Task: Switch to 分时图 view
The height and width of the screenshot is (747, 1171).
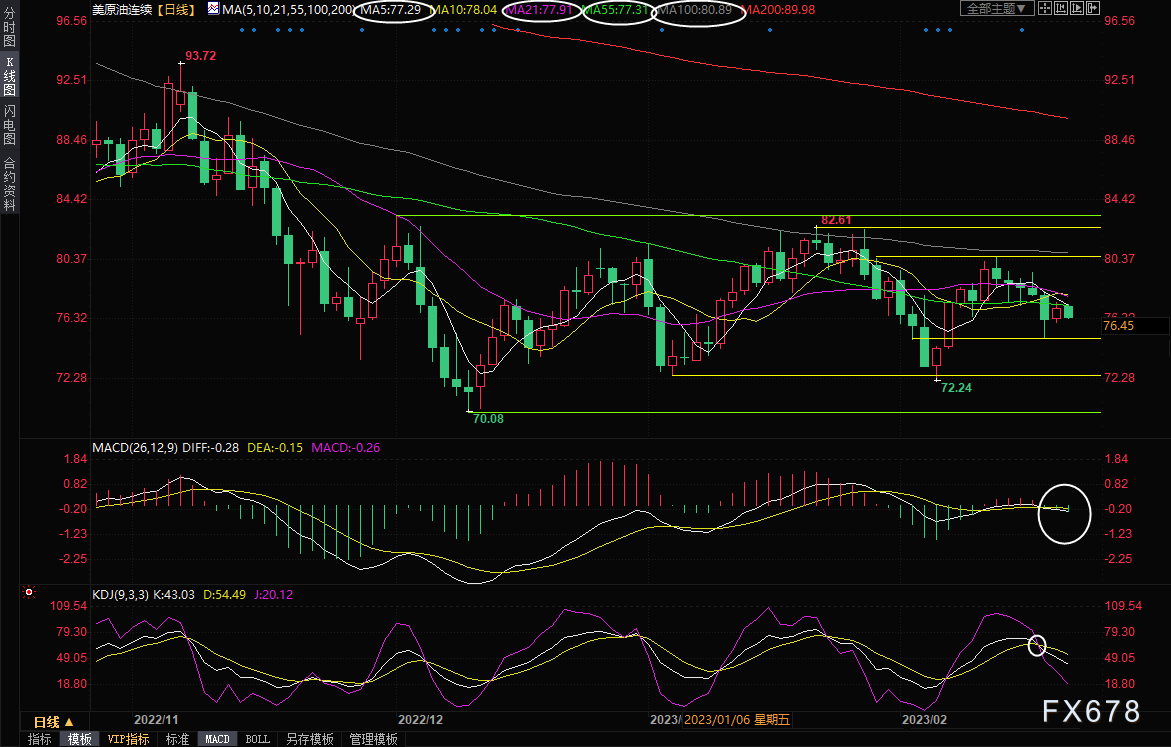Action: [x=9, y=27]
